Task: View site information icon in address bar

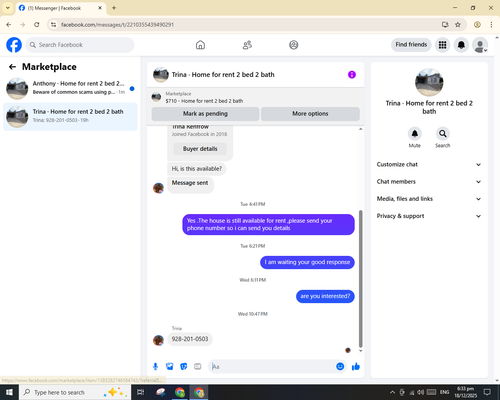Action: click(x=54, y=25)
